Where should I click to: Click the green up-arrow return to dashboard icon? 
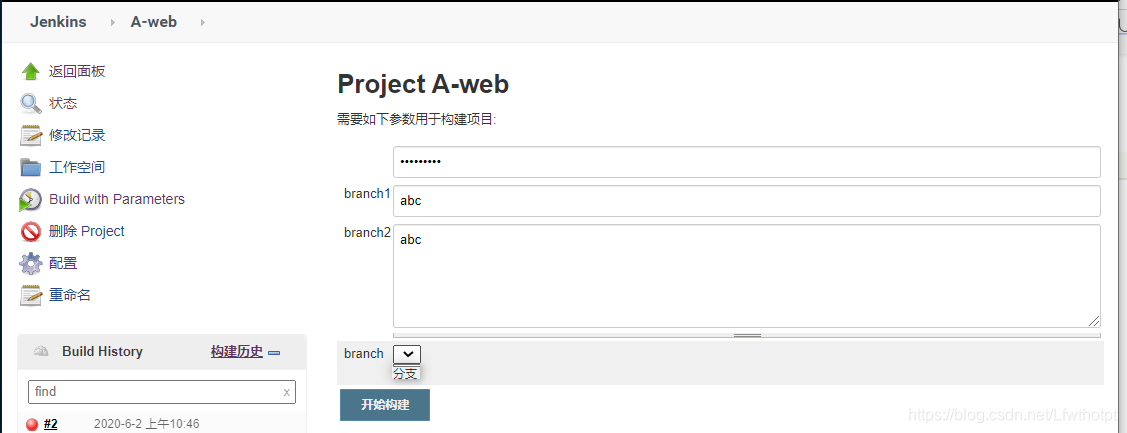pyautogui.click(x=31, y=72)
